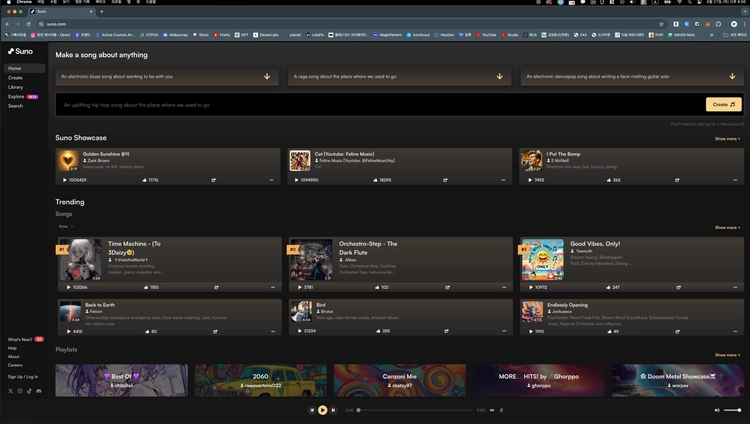The image size is (750, 424).
Task: Like the Time Machine trending song
Action: click(x=145, y=287)
